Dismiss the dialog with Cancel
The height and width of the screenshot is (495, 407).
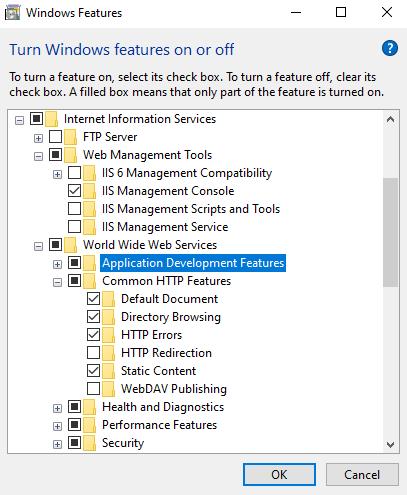pos(362,474)
